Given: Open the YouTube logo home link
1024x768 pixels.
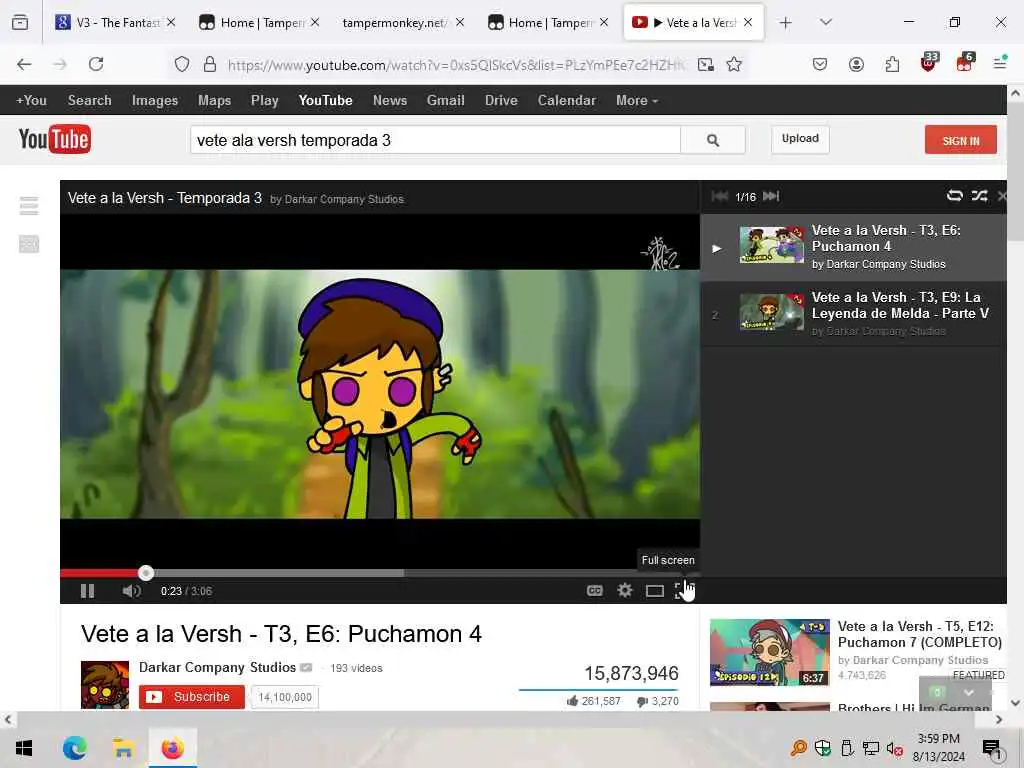Looking at the screenshot, I should tap(55, 138).
